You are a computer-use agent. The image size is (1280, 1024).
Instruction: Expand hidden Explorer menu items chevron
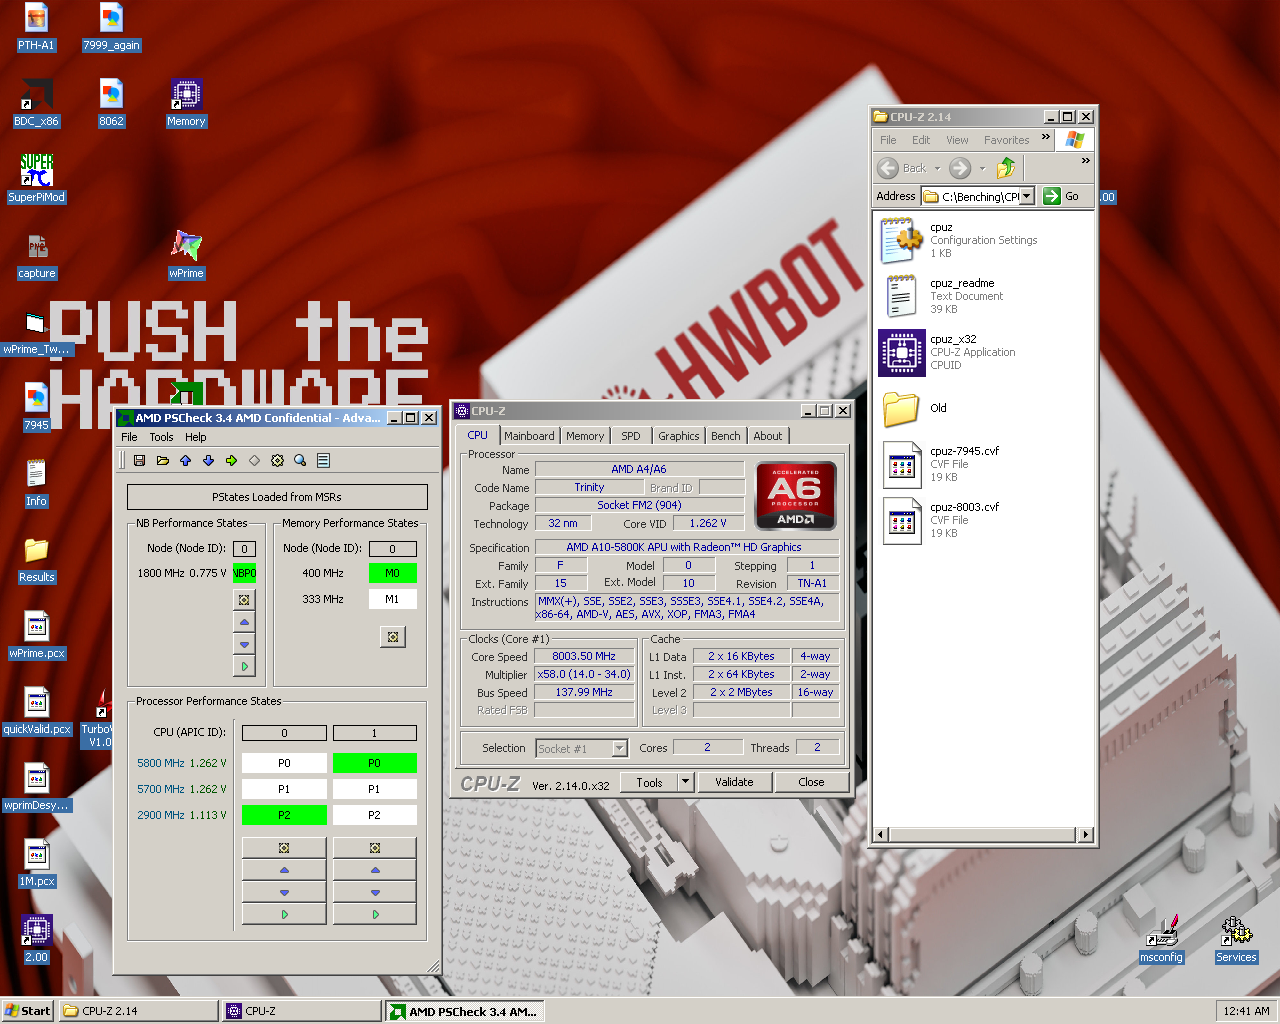pos(1046,138)
